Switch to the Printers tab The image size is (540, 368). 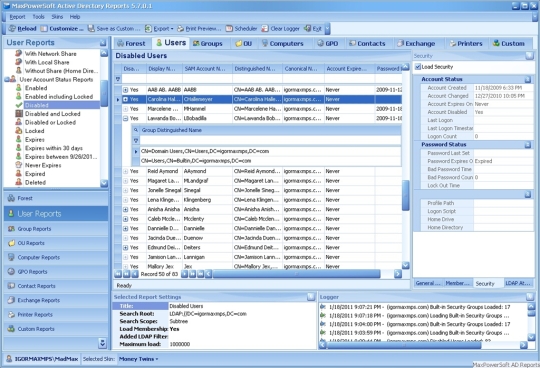coord(466,43)
